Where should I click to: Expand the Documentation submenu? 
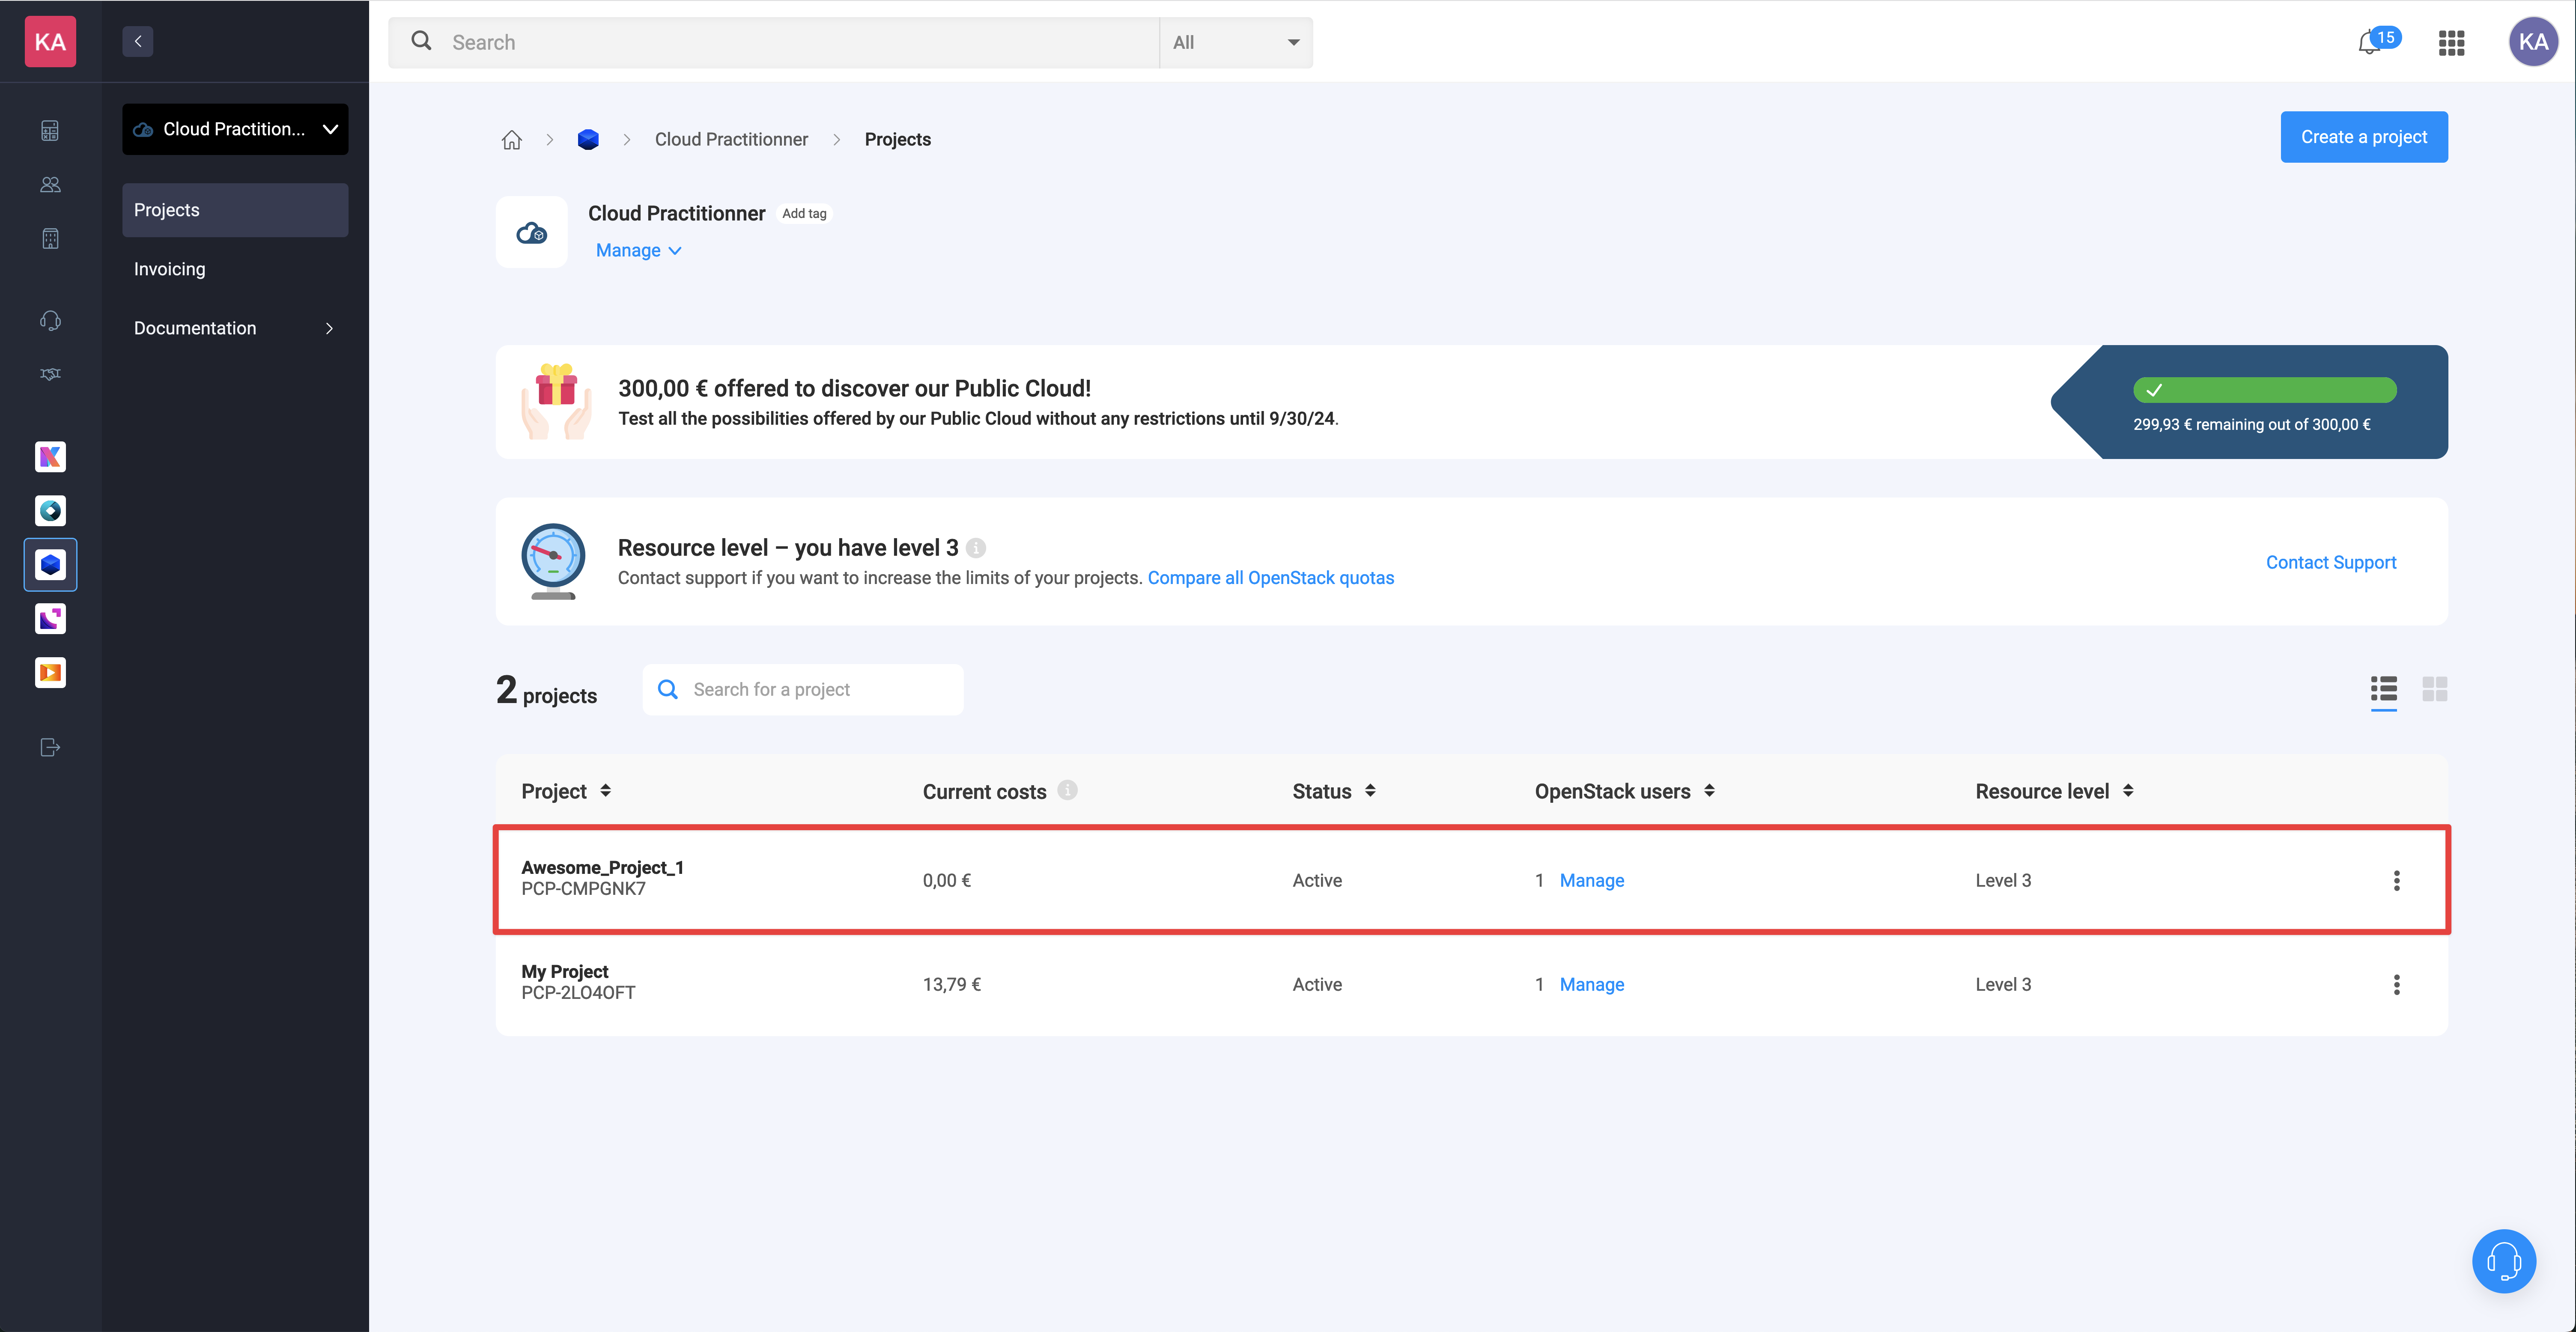point(235,328)
